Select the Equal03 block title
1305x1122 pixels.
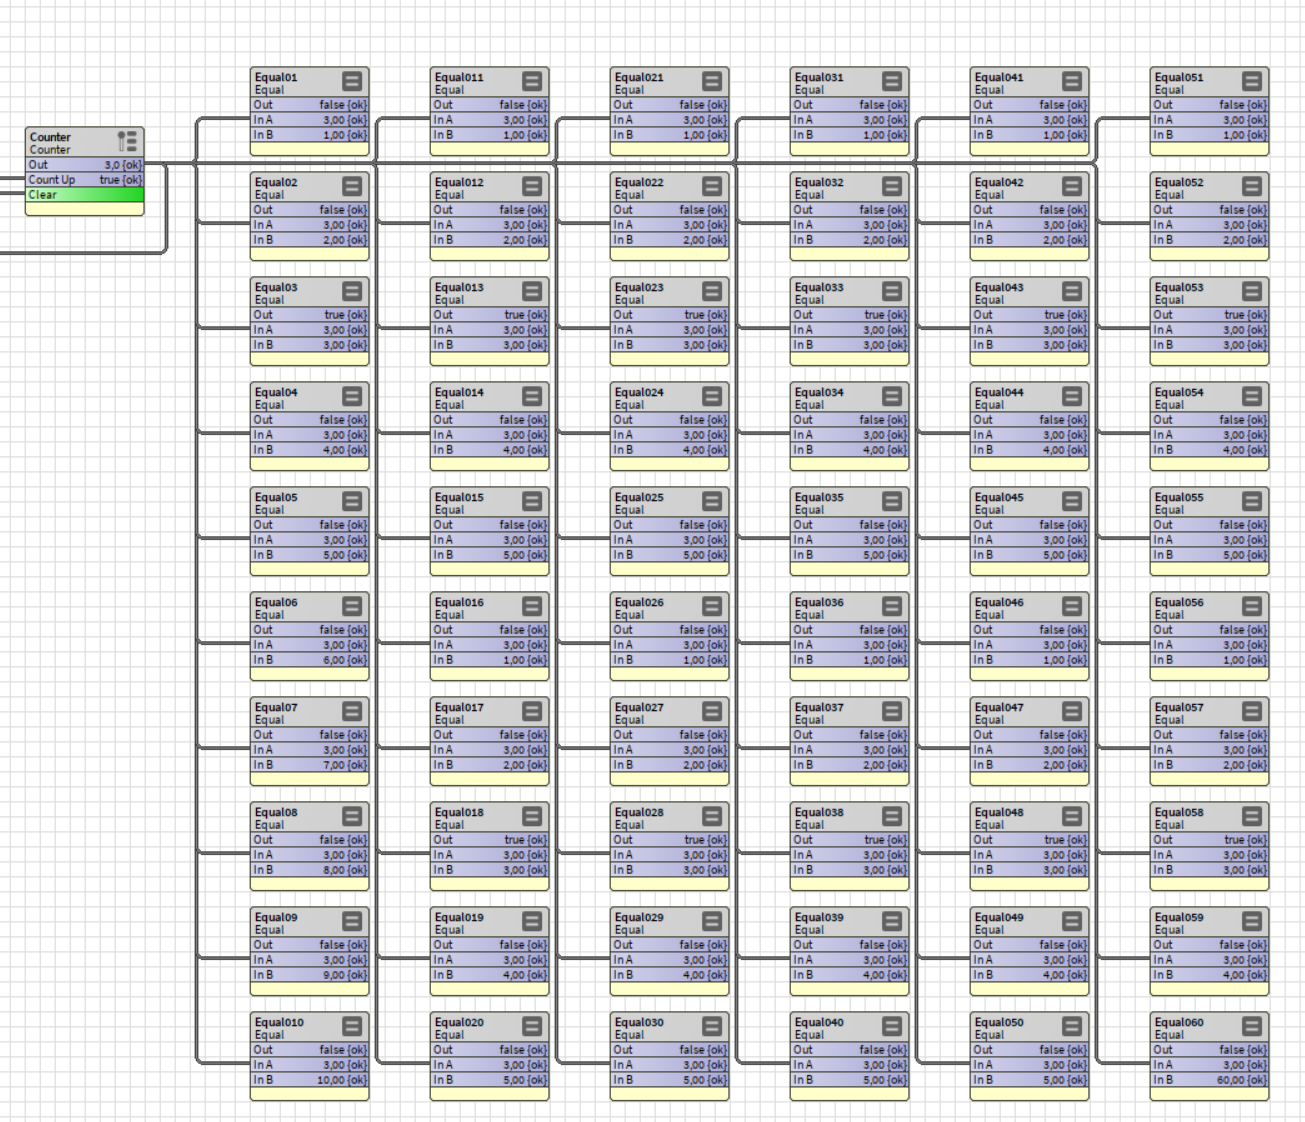pyautogui.click(x=276, y=288)
